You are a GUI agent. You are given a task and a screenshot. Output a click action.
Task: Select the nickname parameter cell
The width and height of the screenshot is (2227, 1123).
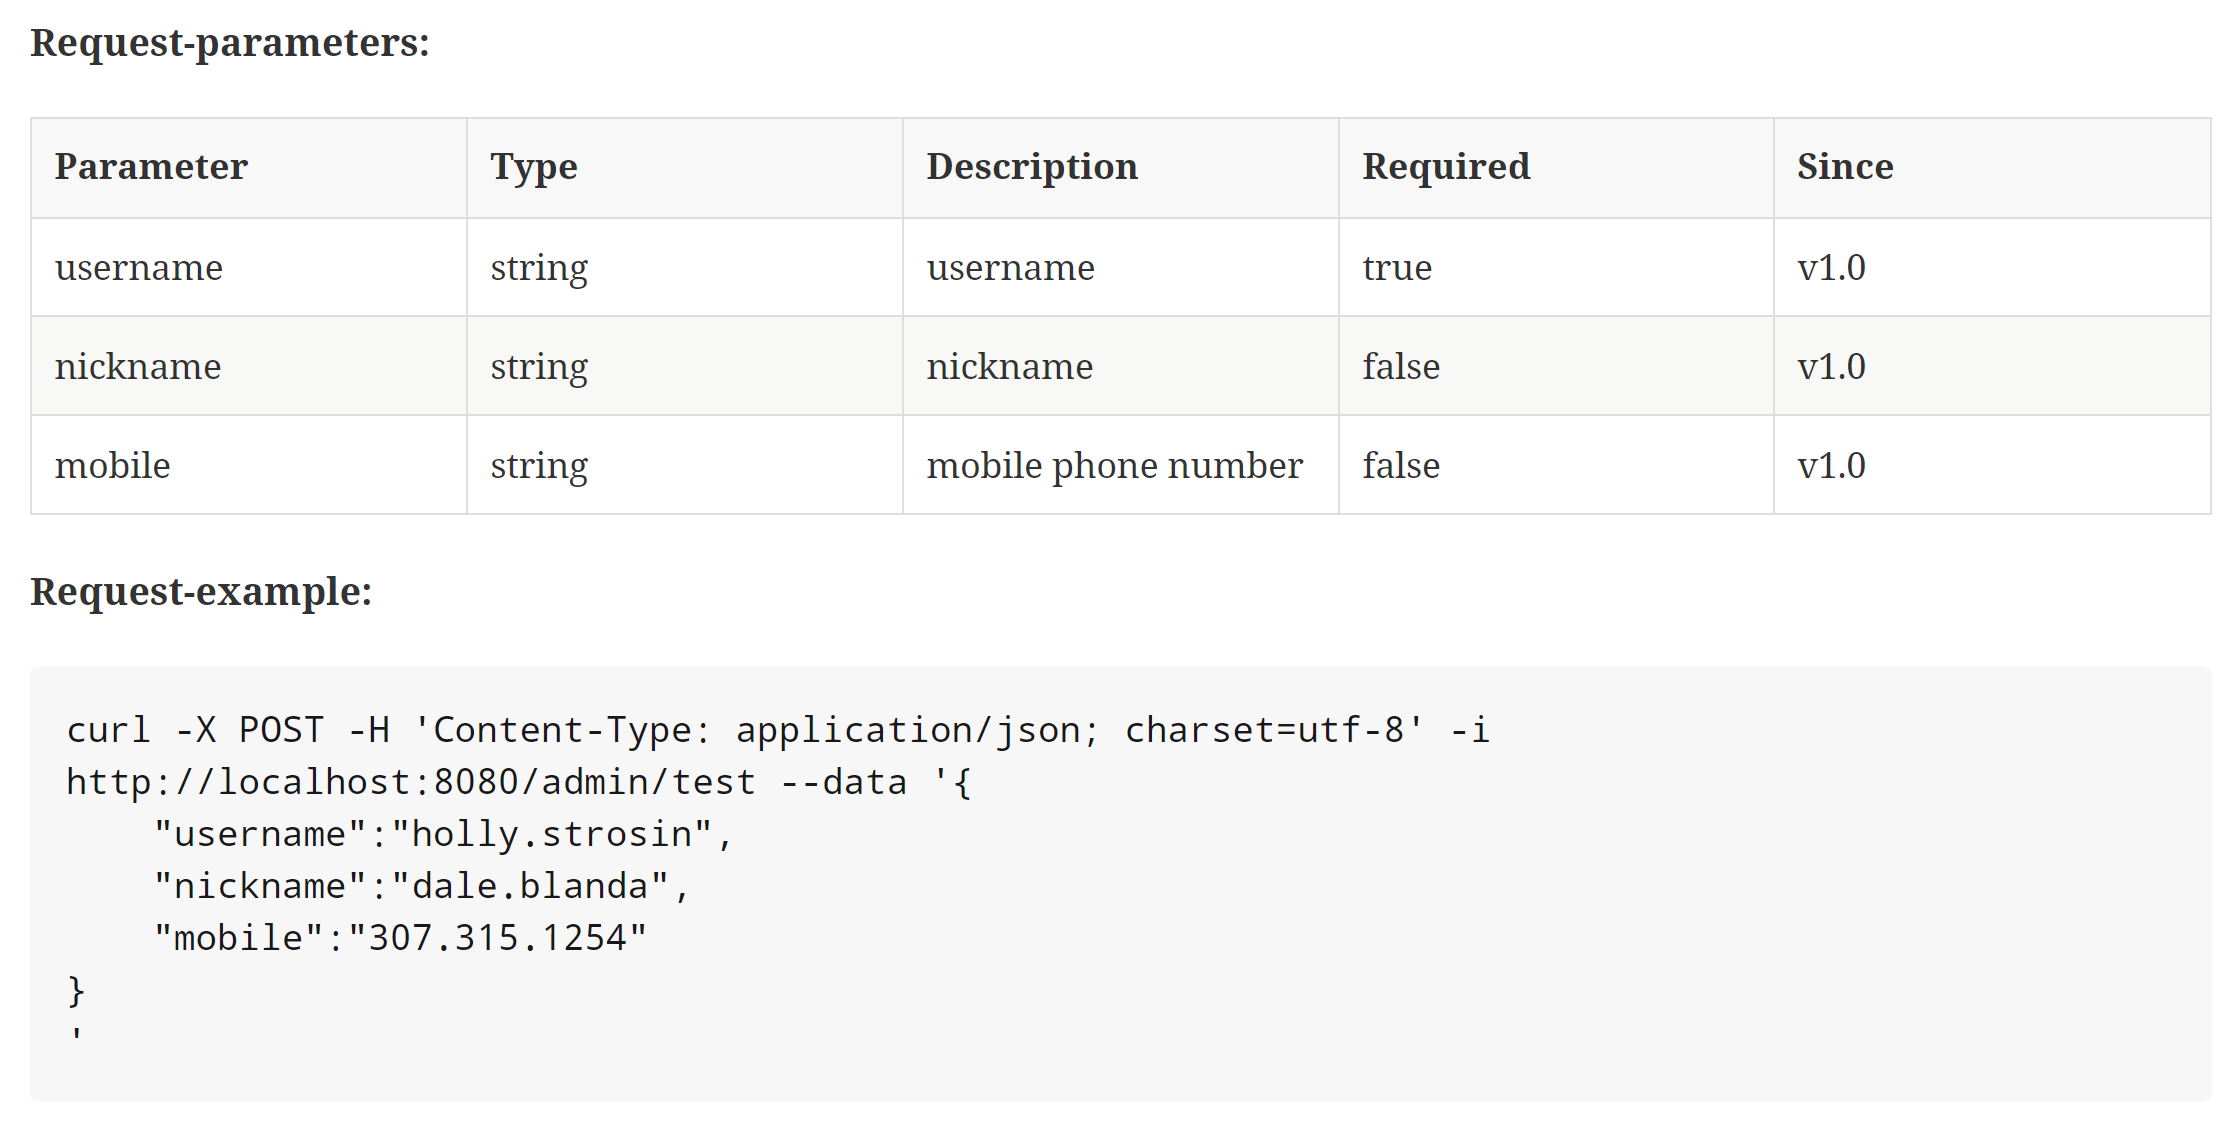coord(138,367)
